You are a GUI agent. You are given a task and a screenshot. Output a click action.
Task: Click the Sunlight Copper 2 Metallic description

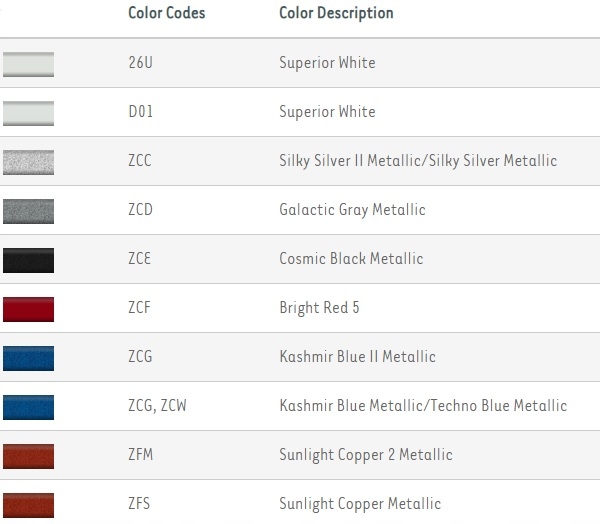365,455
